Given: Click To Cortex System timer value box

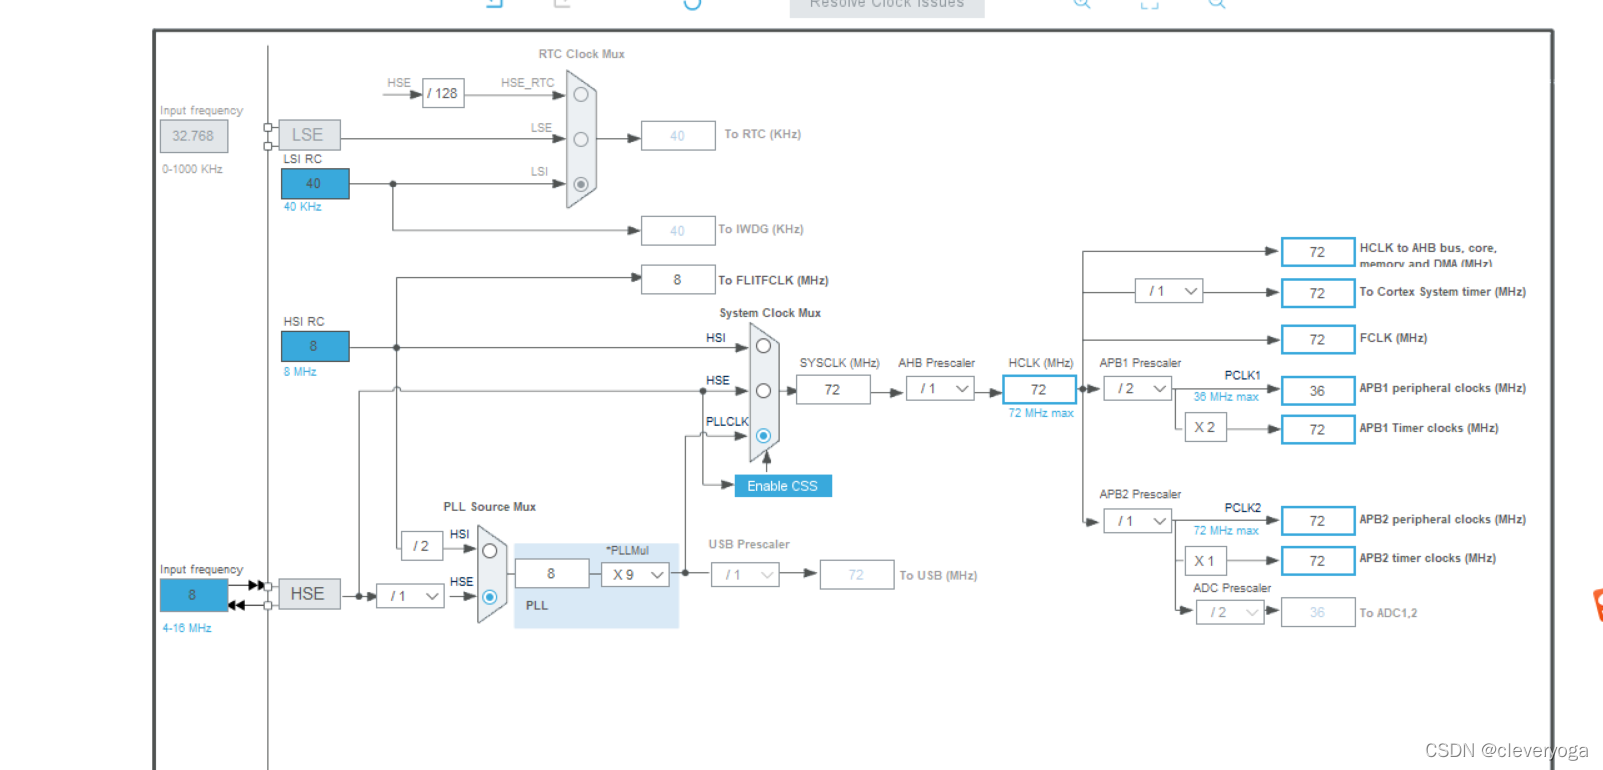Looking at the screenshot, I should [1318, 293].
